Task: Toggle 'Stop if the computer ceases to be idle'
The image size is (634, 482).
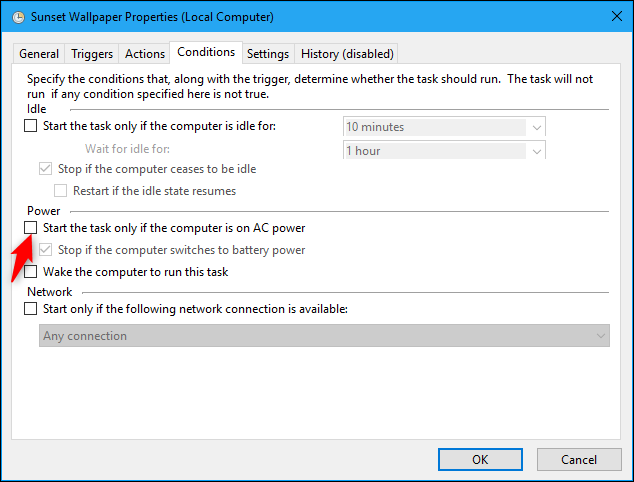Action: [46, 169]
